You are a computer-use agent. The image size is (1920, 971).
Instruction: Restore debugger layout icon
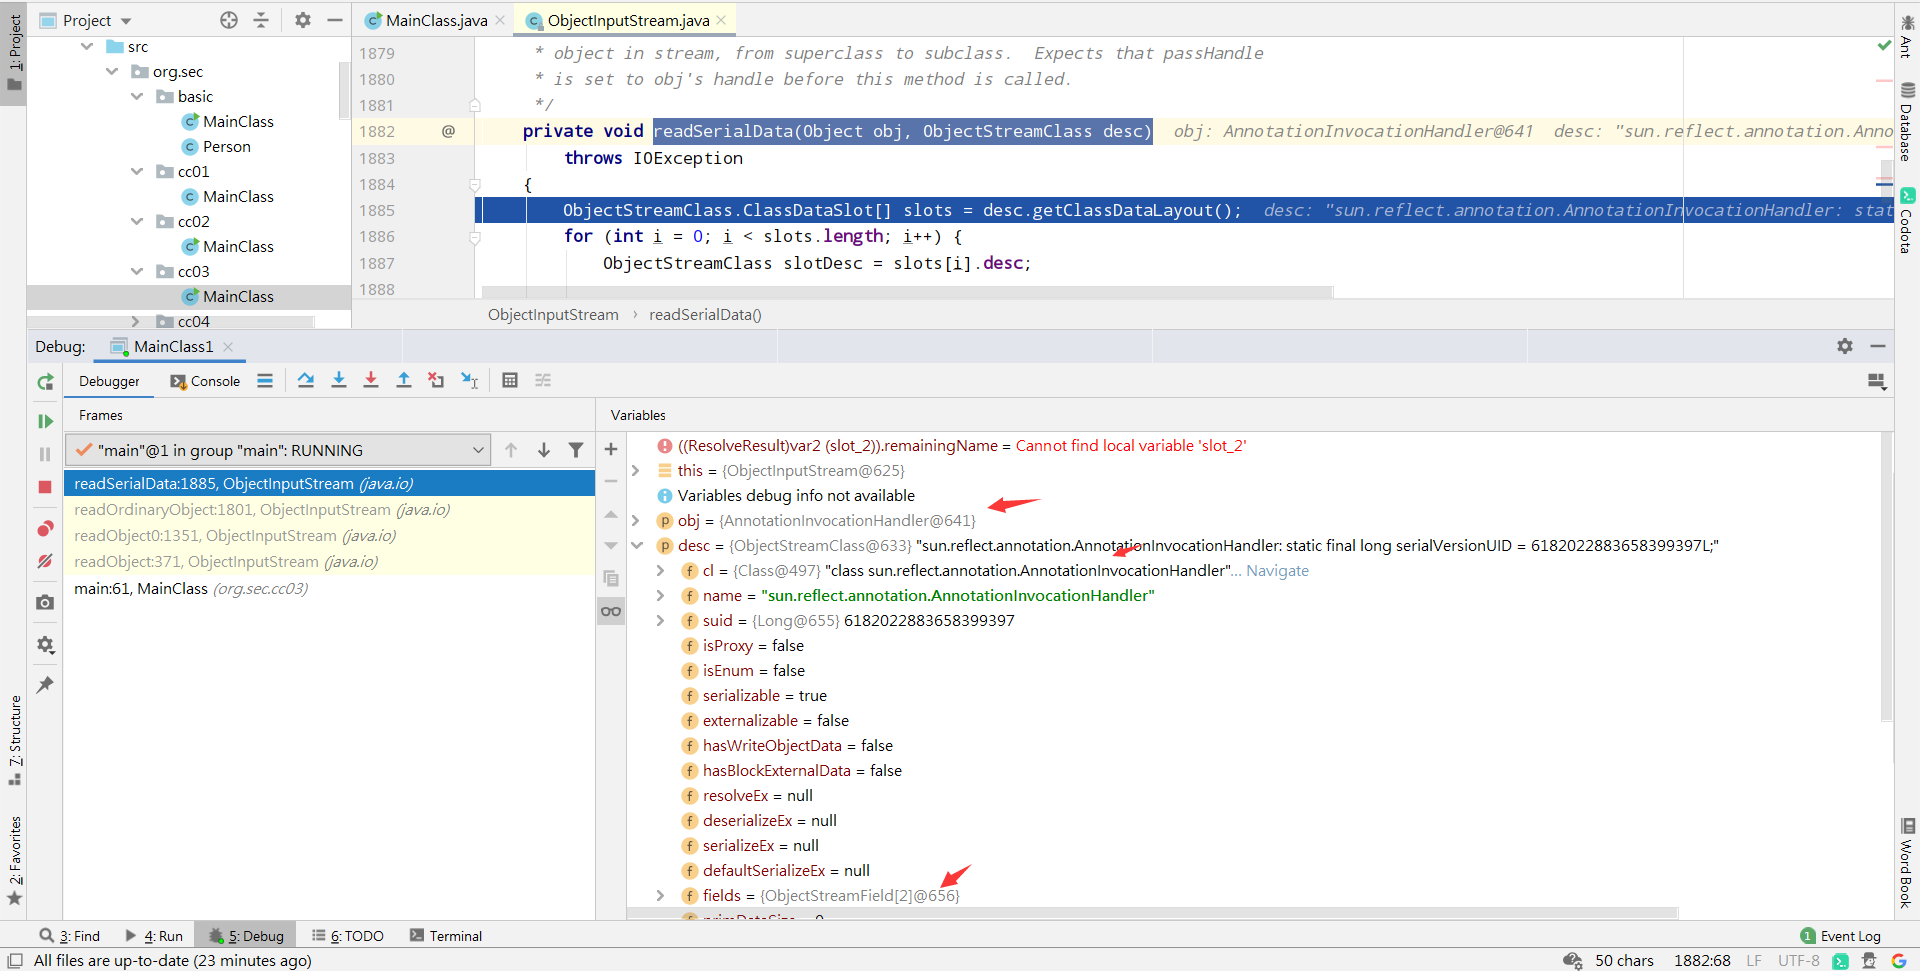[1877, 381]
